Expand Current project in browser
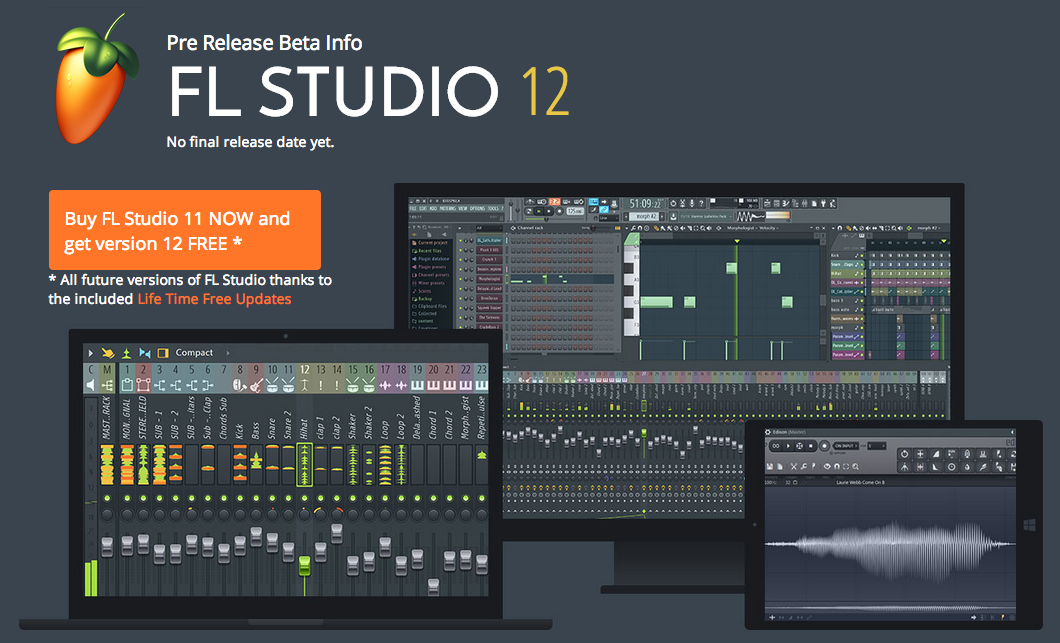Image resolution: width=1060 pixels, height=643 pixels. 430,243
